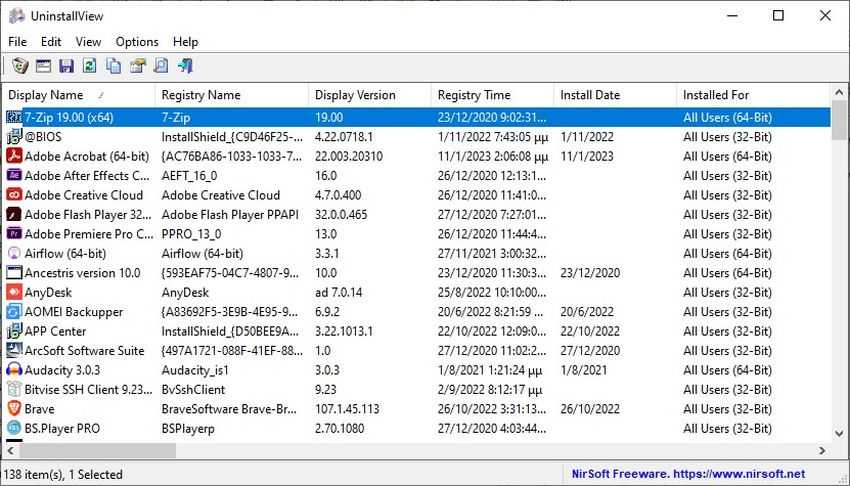Click the '107.1.45.113' version cell
Image resolution: width=850 pixels, height=486 pixels.
click(347, 409)
